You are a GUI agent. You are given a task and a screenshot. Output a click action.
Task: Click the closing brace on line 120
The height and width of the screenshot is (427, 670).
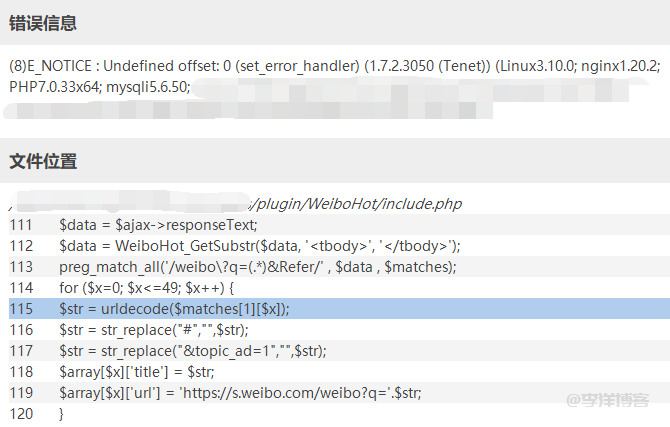(x=62, y=413)
